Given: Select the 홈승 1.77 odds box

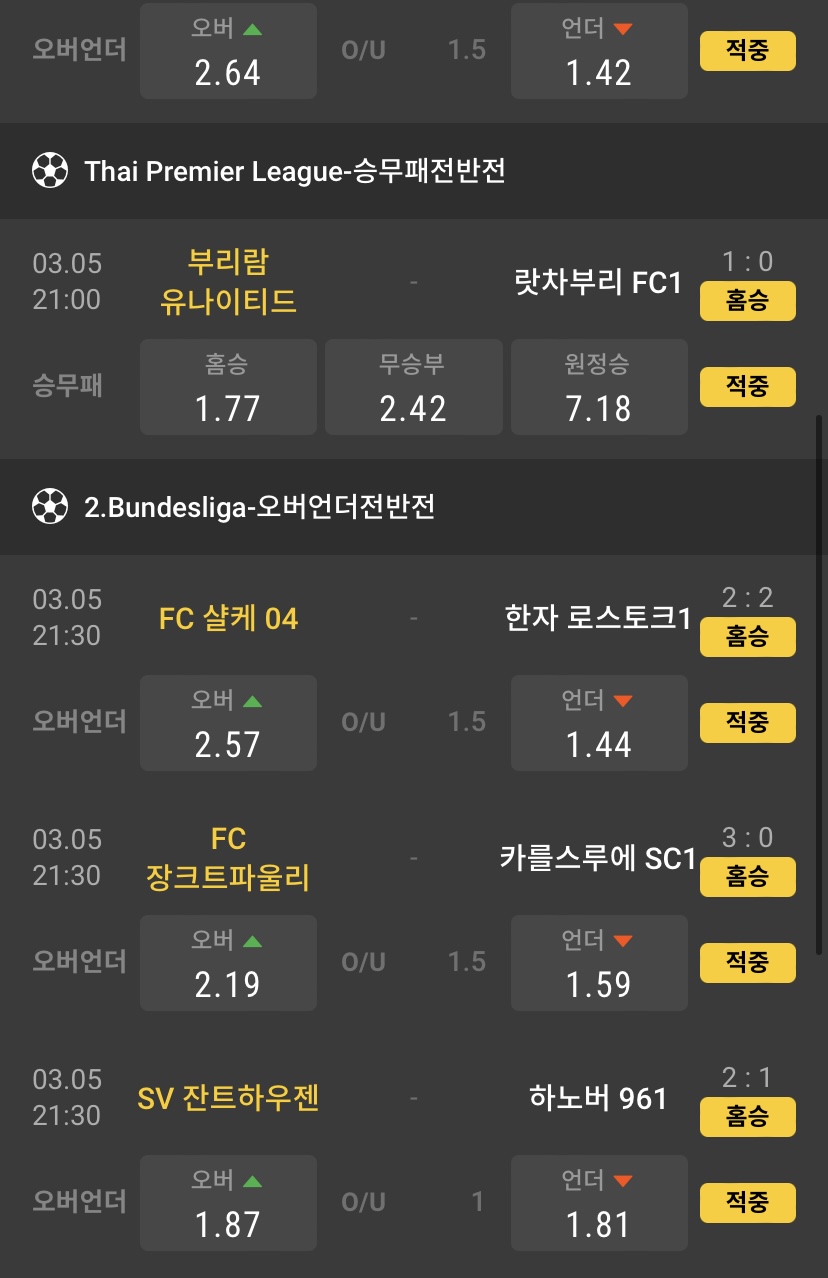Looking at the screenshot, I should coord(228,387).
